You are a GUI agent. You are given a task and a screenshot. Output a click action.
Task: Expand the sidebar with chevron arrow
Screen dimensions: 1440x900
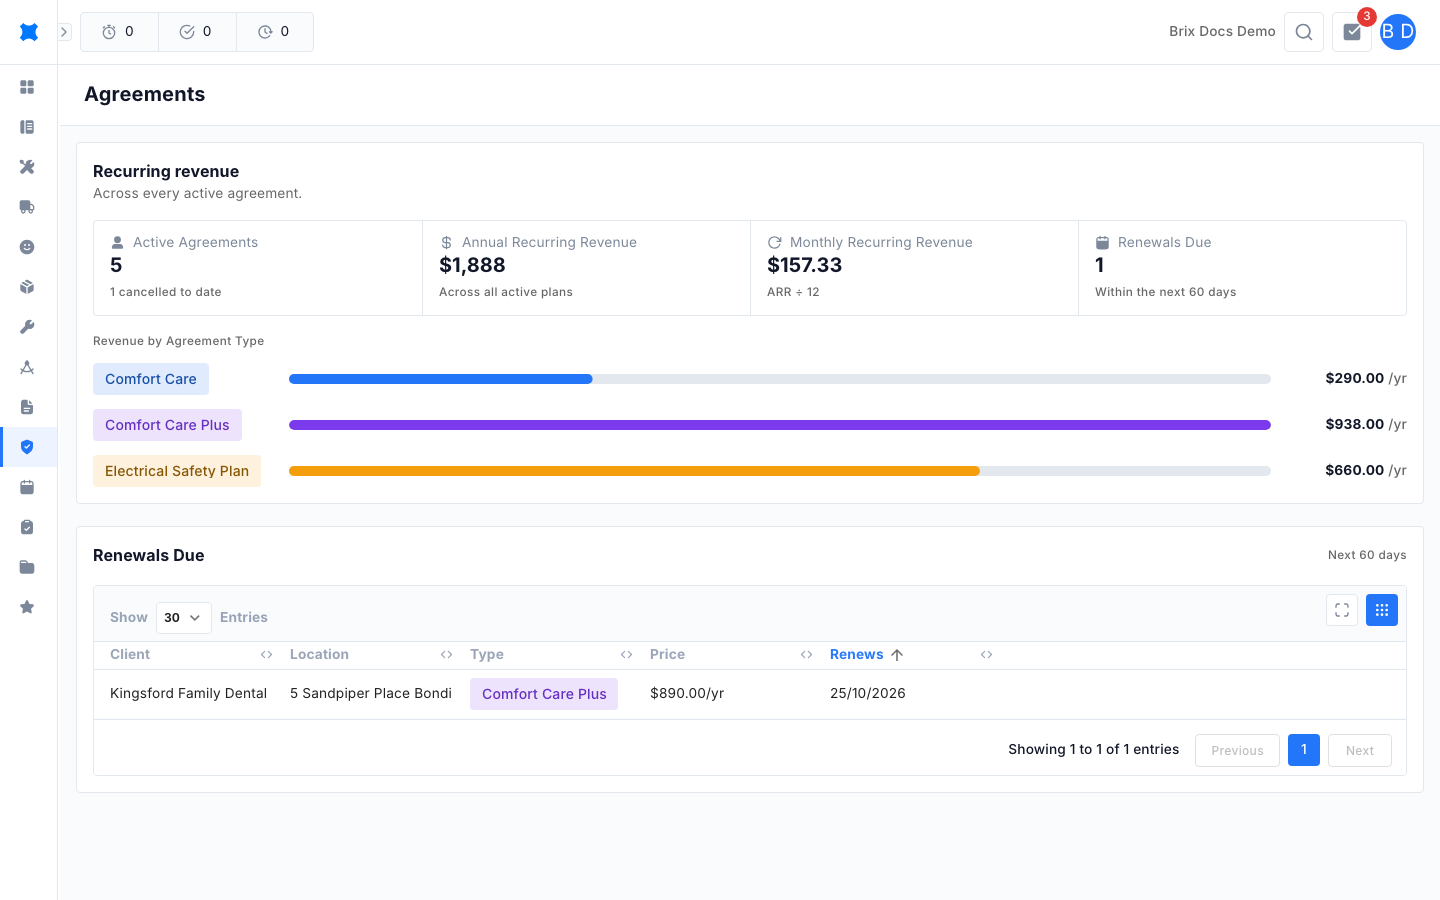coord(64,32)
